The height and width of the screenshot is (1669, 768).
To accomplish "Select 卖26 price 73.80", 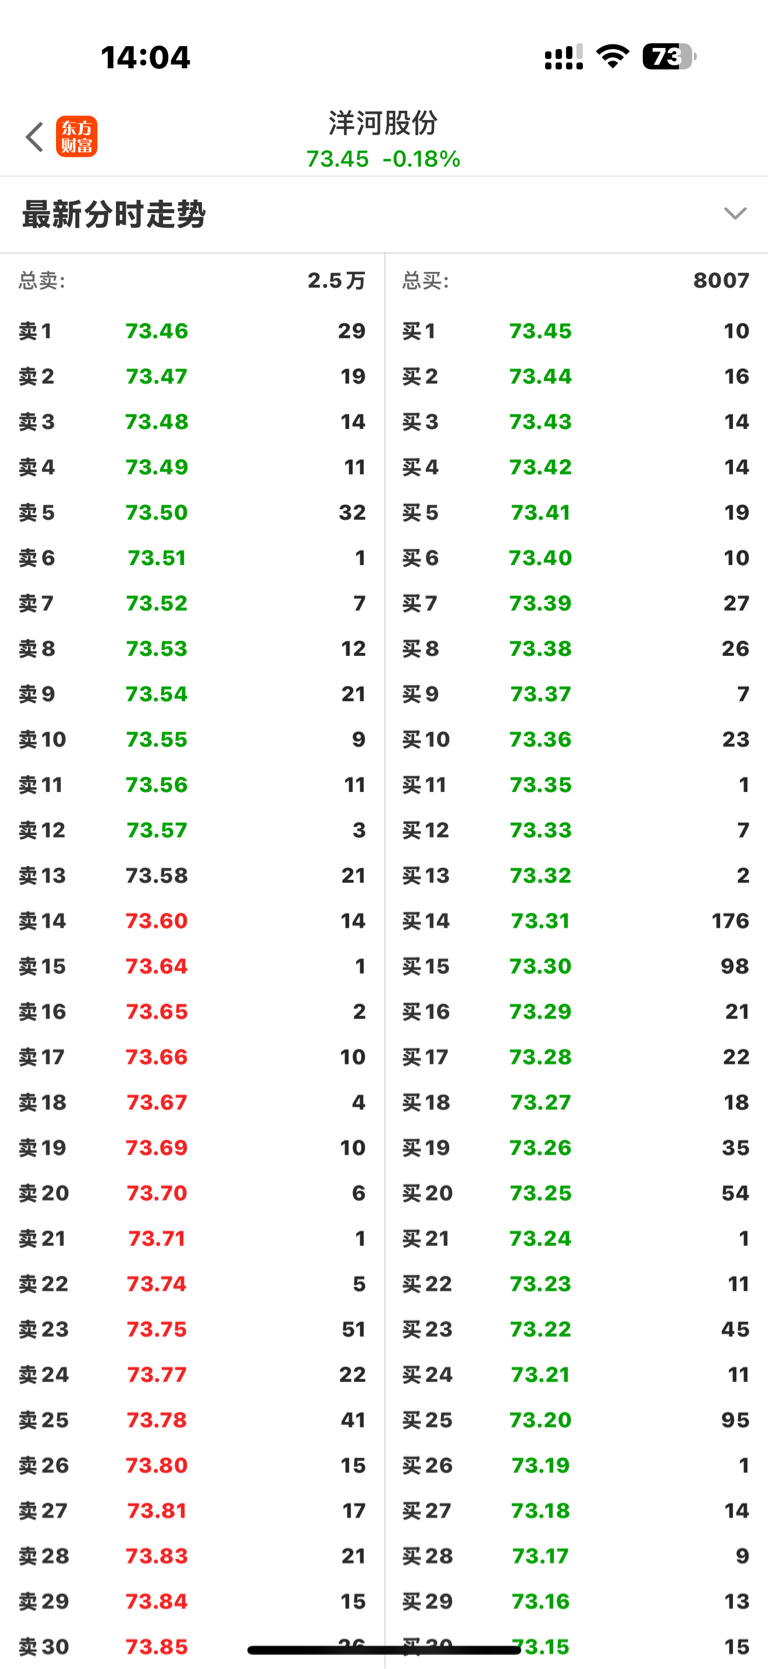I will pyautogui.click(x=157, y=1466).
